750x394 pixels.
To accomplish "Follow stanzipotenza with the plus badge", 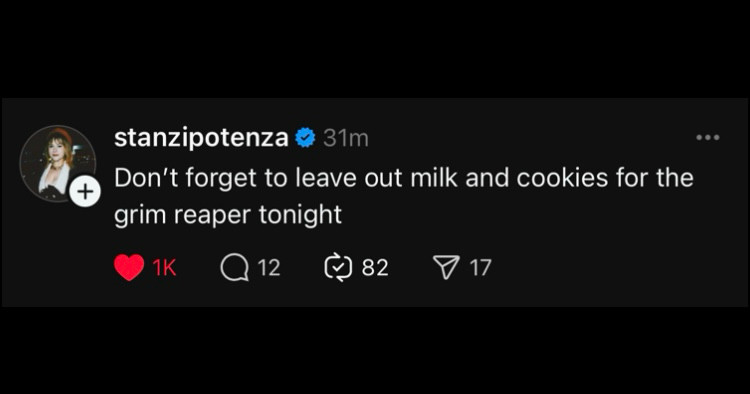I will (85, 192).
